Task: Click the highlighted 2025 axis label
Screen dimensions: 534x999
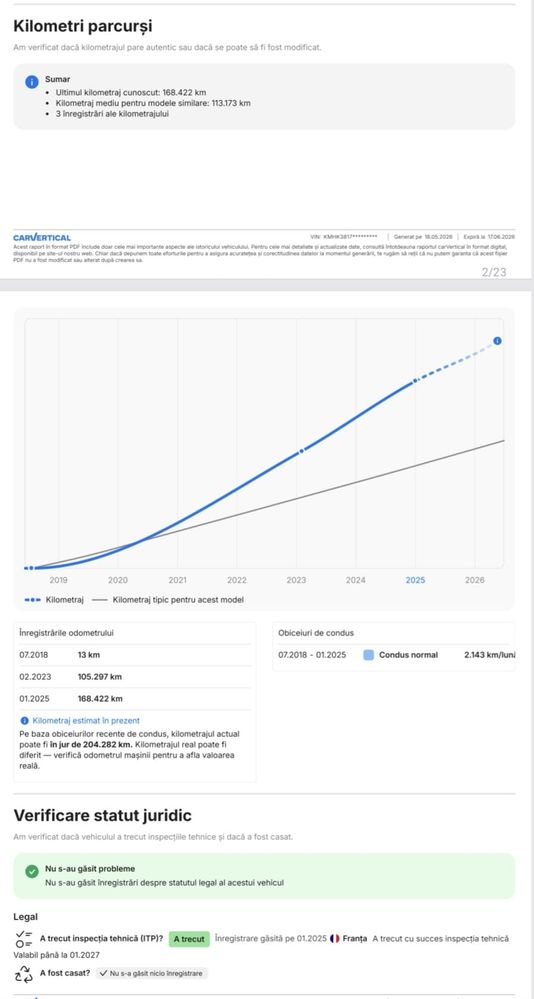Action: (415, 580)
